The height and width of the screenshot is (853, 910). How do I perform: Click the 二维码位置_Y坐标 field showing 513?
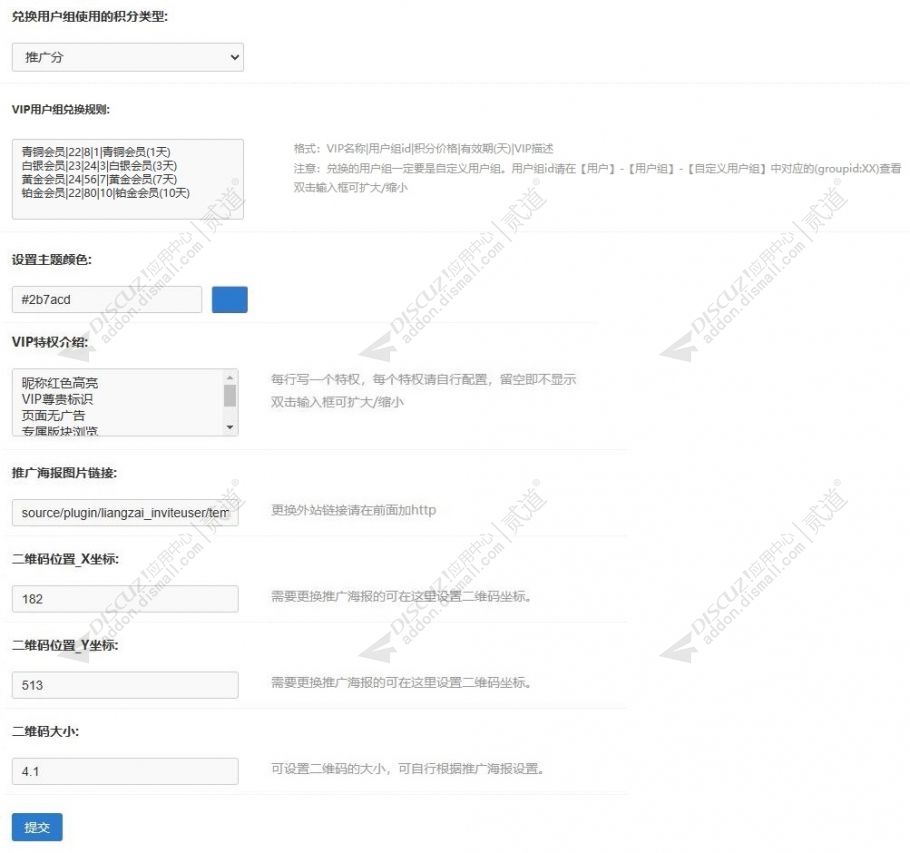point(125,685)
